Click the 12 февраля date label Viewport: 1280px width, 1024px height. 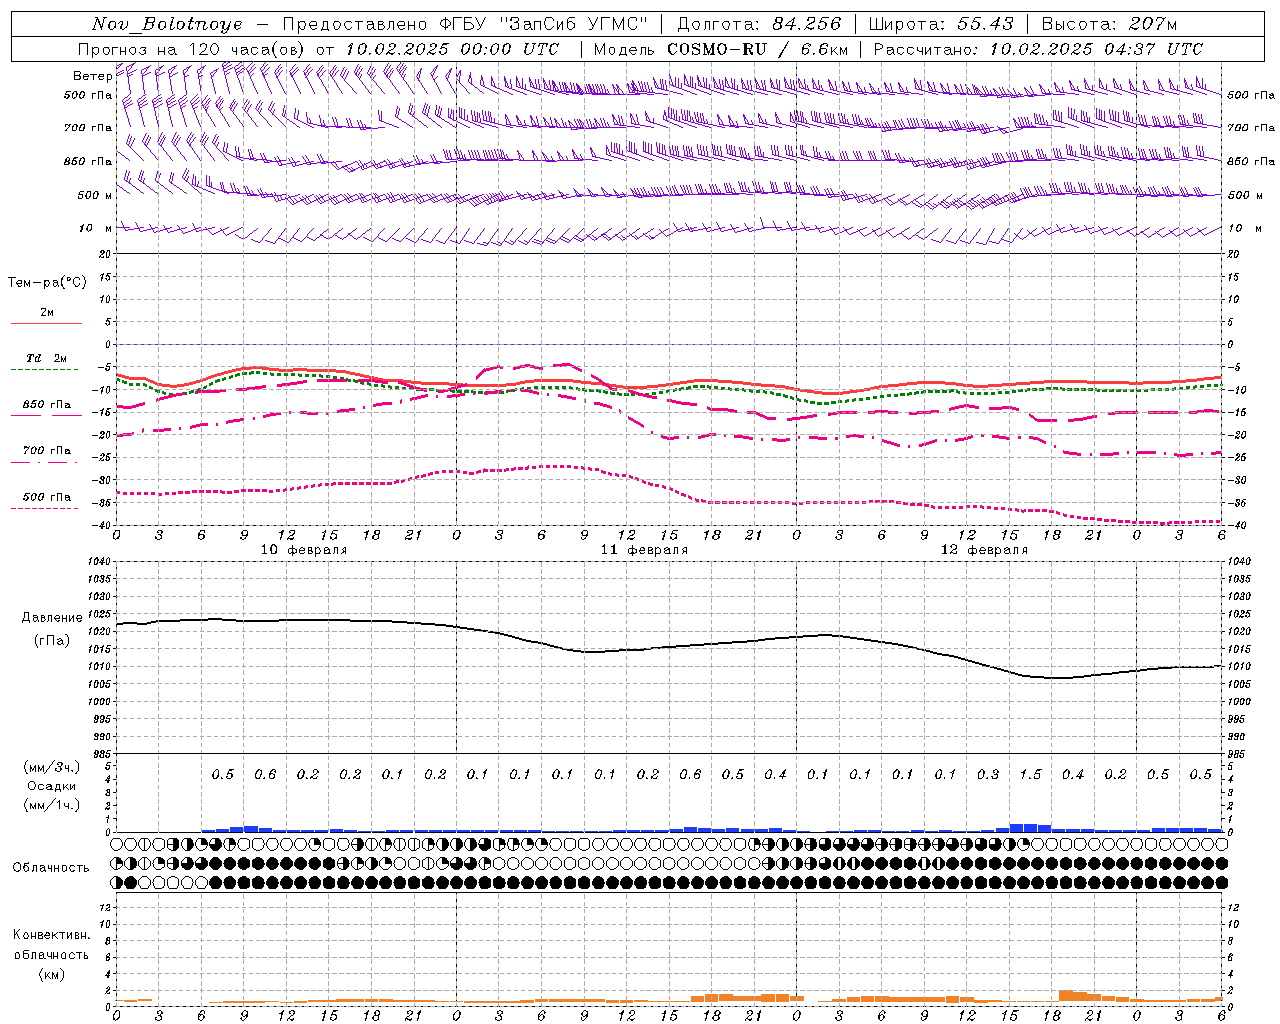(x=984, y=550)
